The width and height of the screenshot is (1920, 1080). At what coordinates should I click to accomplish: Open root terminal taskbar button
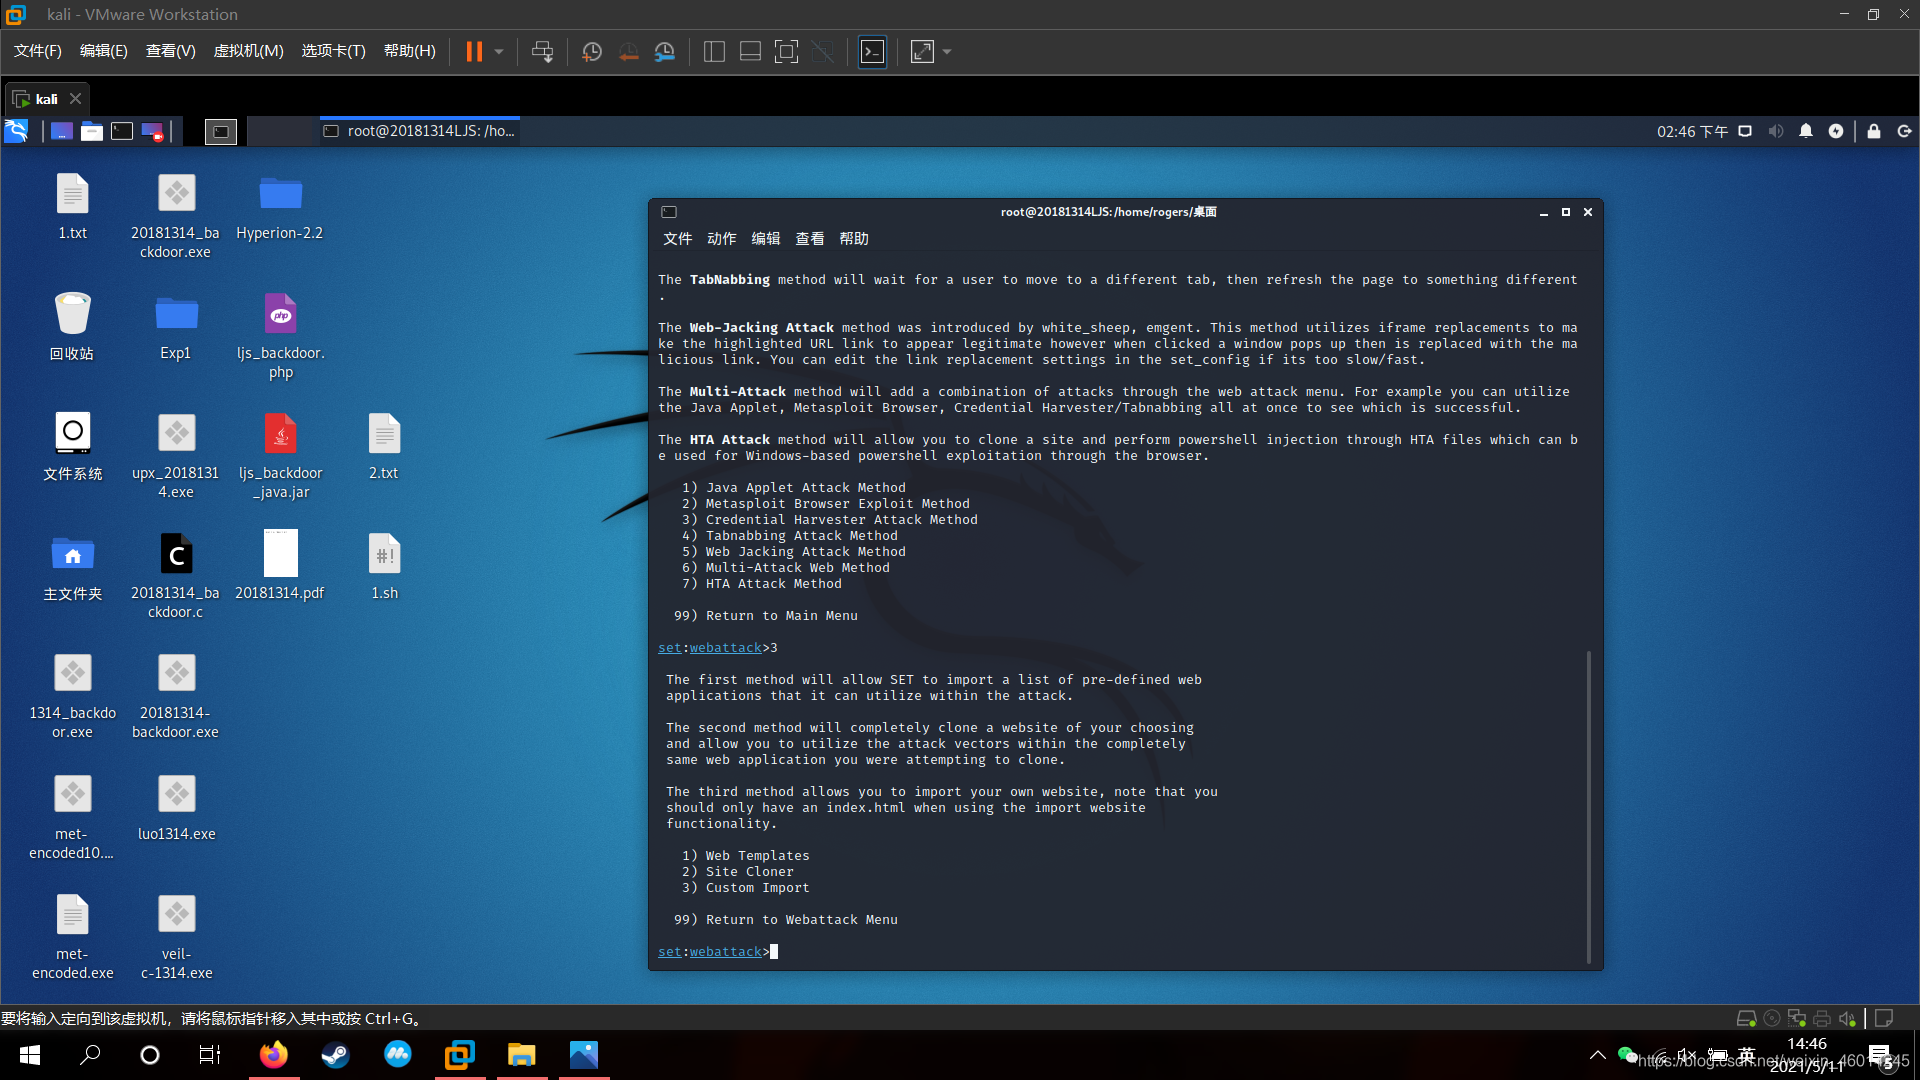point(420,131)
